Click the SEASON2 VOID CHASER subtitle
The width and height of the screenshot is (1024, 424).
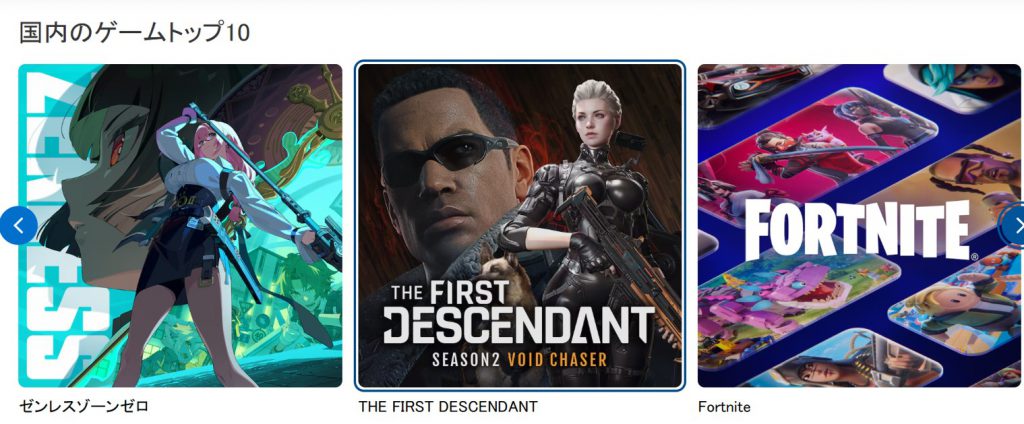tap(519, 359)
